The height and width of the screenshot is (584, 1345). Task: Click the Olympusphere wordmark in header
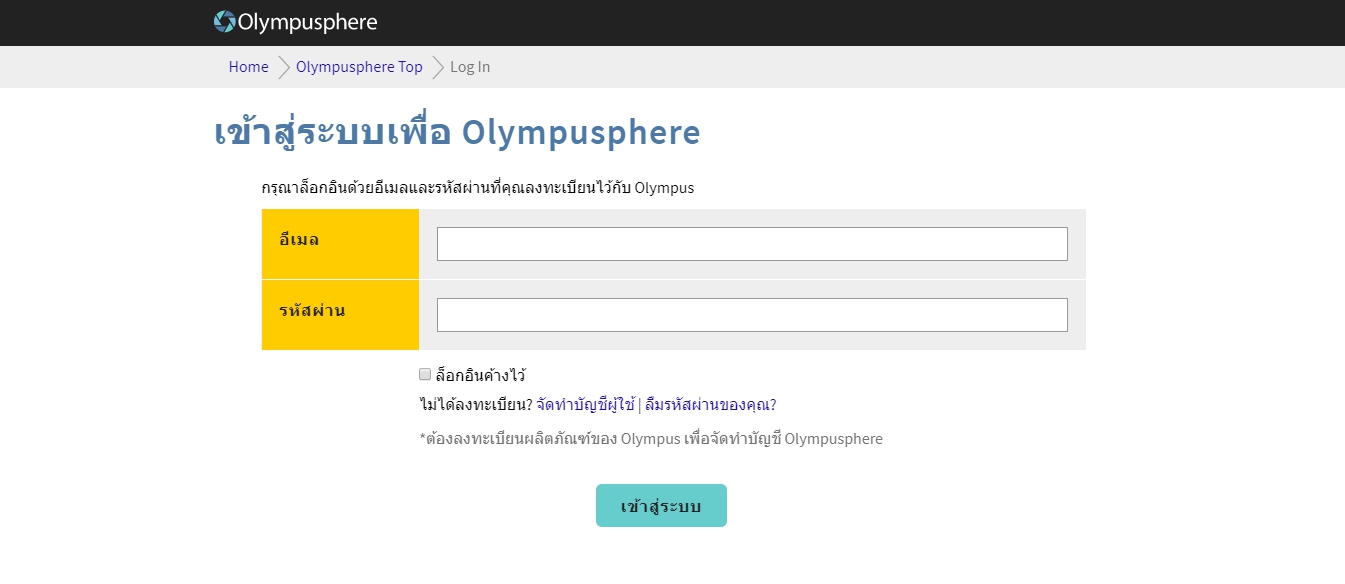click(x=307, y=22)
